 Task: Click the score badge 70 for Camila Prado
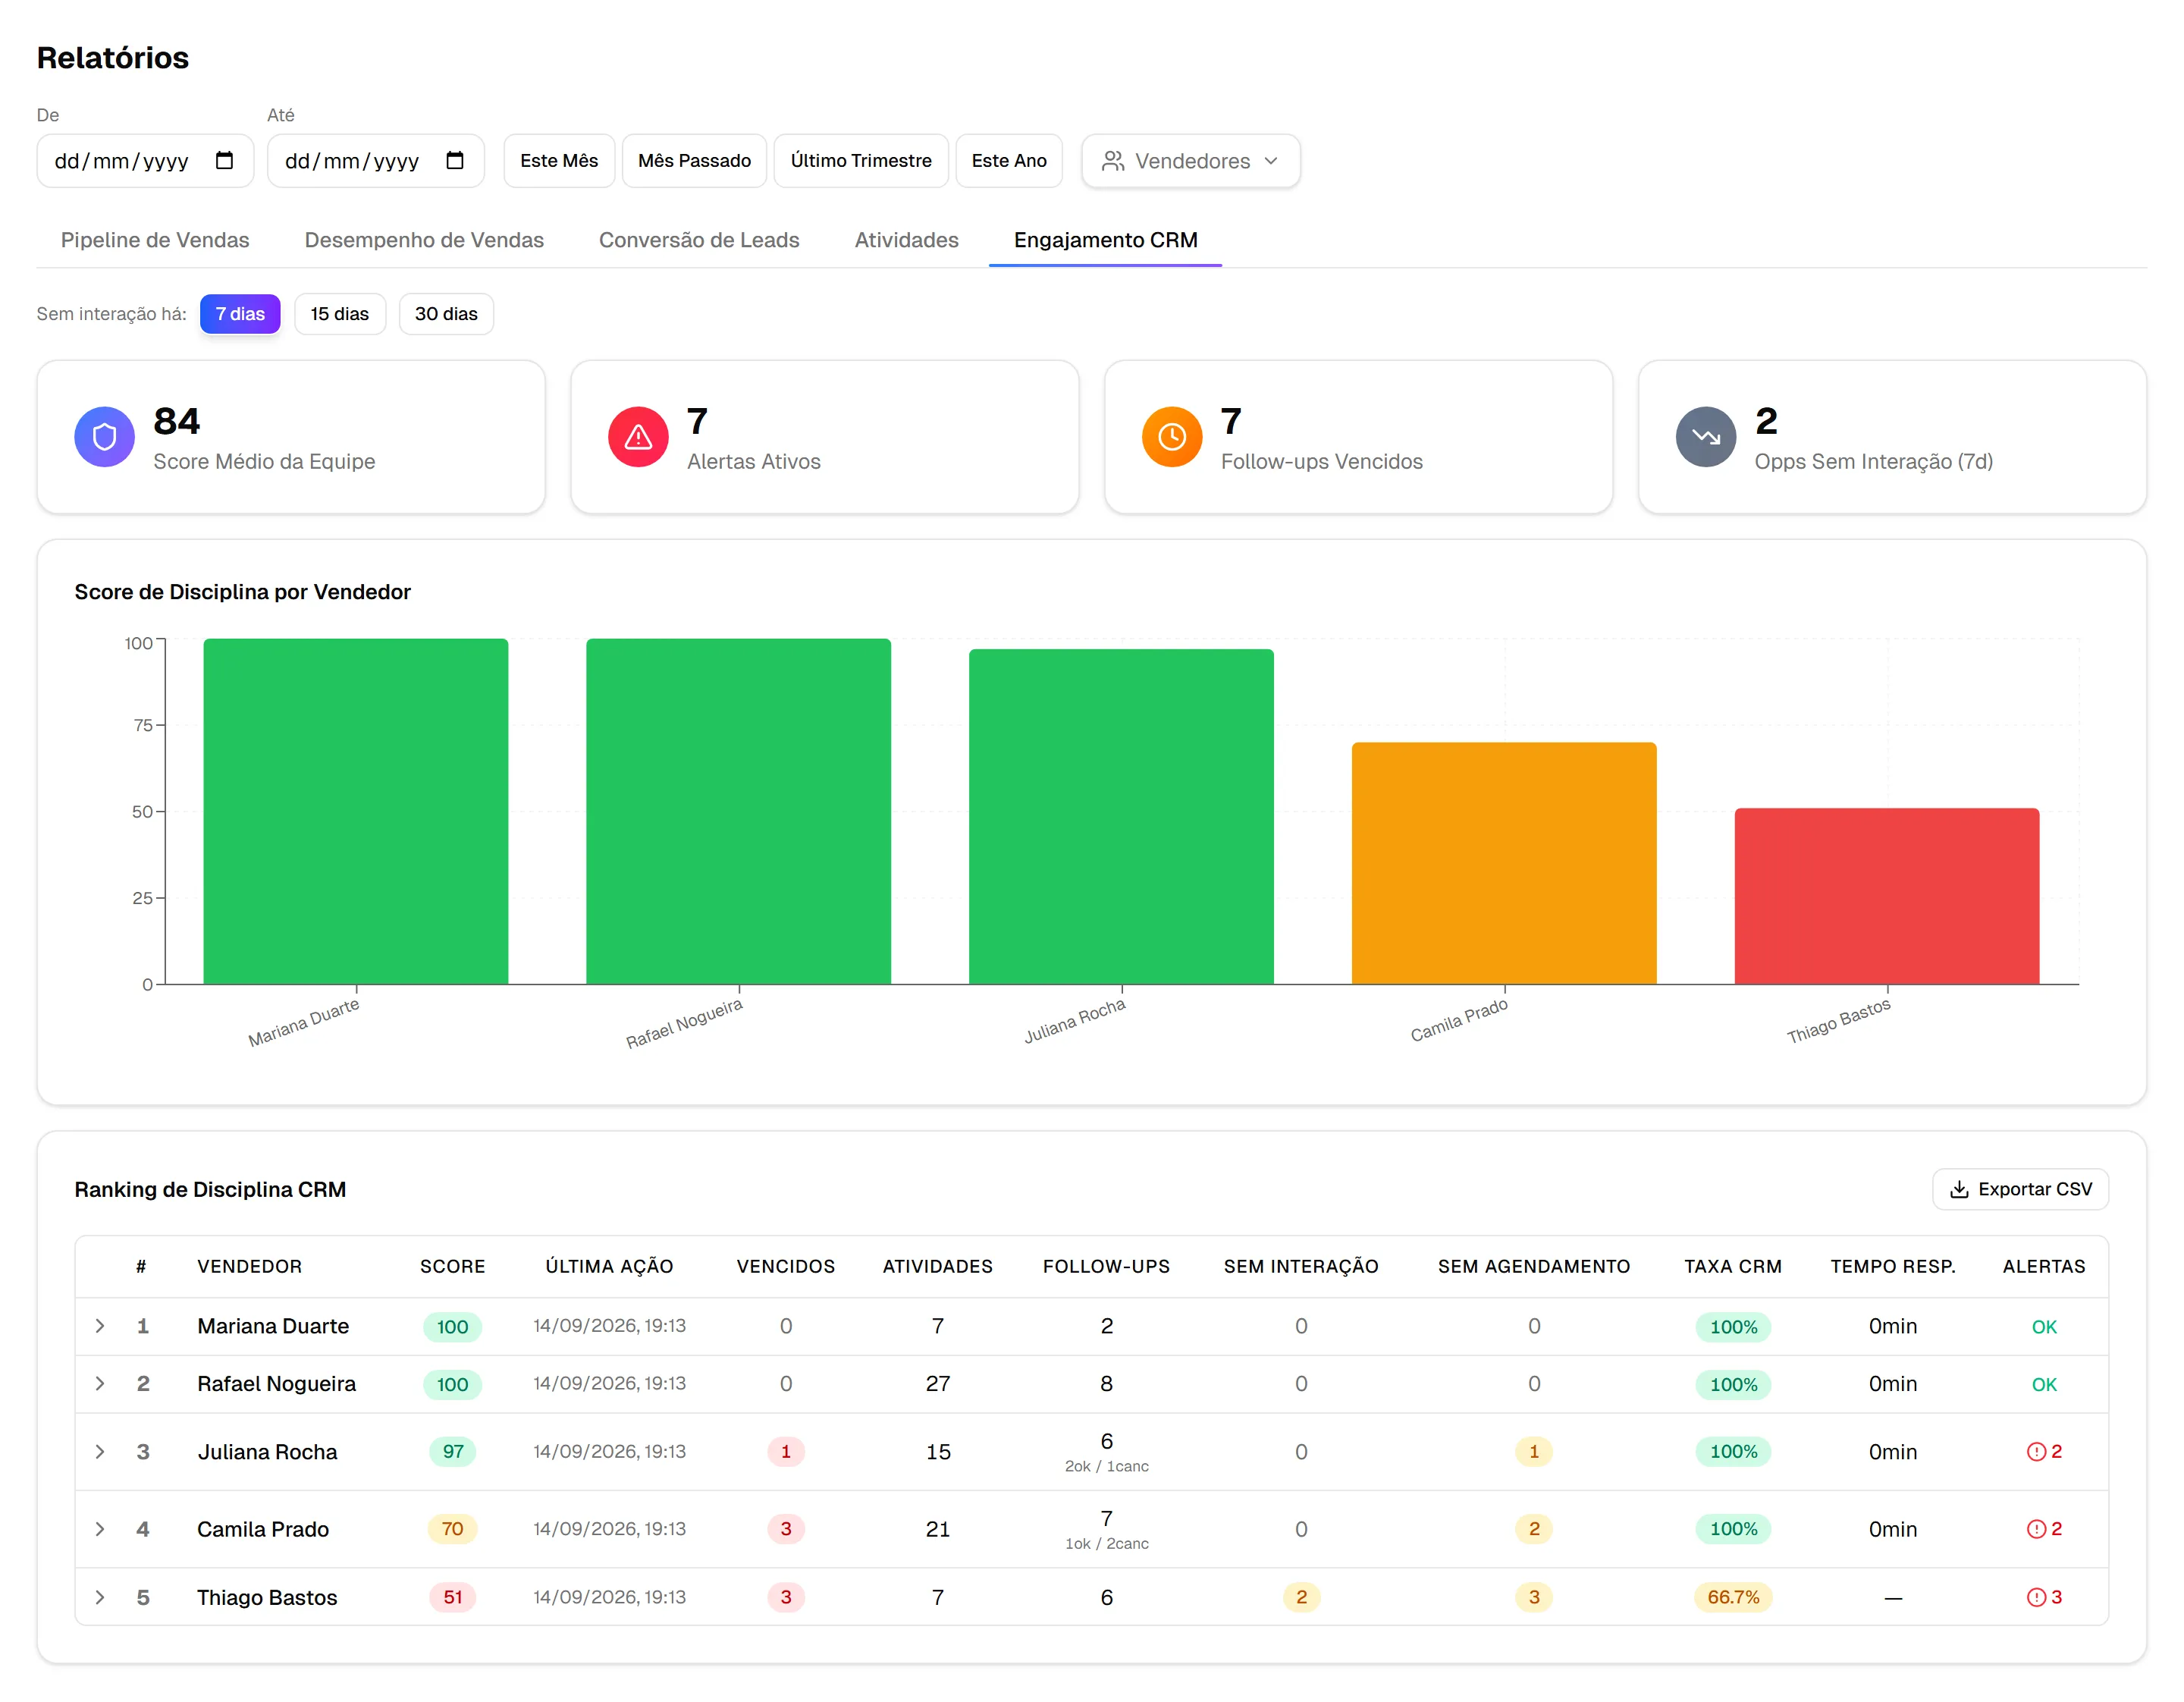click(x=453, y=1529)
